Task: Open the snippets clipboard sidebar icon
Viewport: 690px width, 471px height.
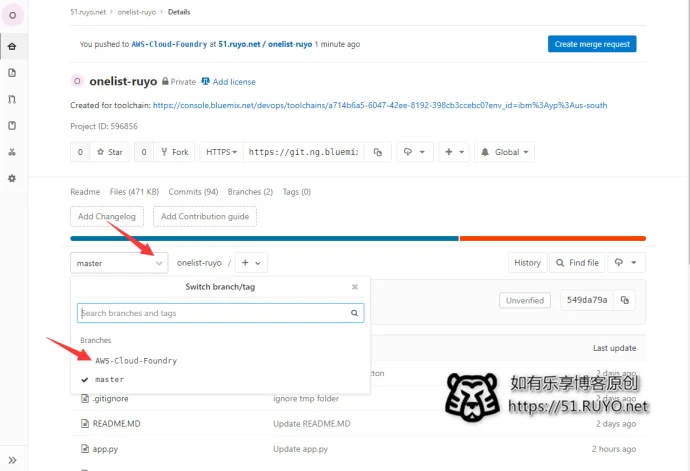Action: pos(12,125)
